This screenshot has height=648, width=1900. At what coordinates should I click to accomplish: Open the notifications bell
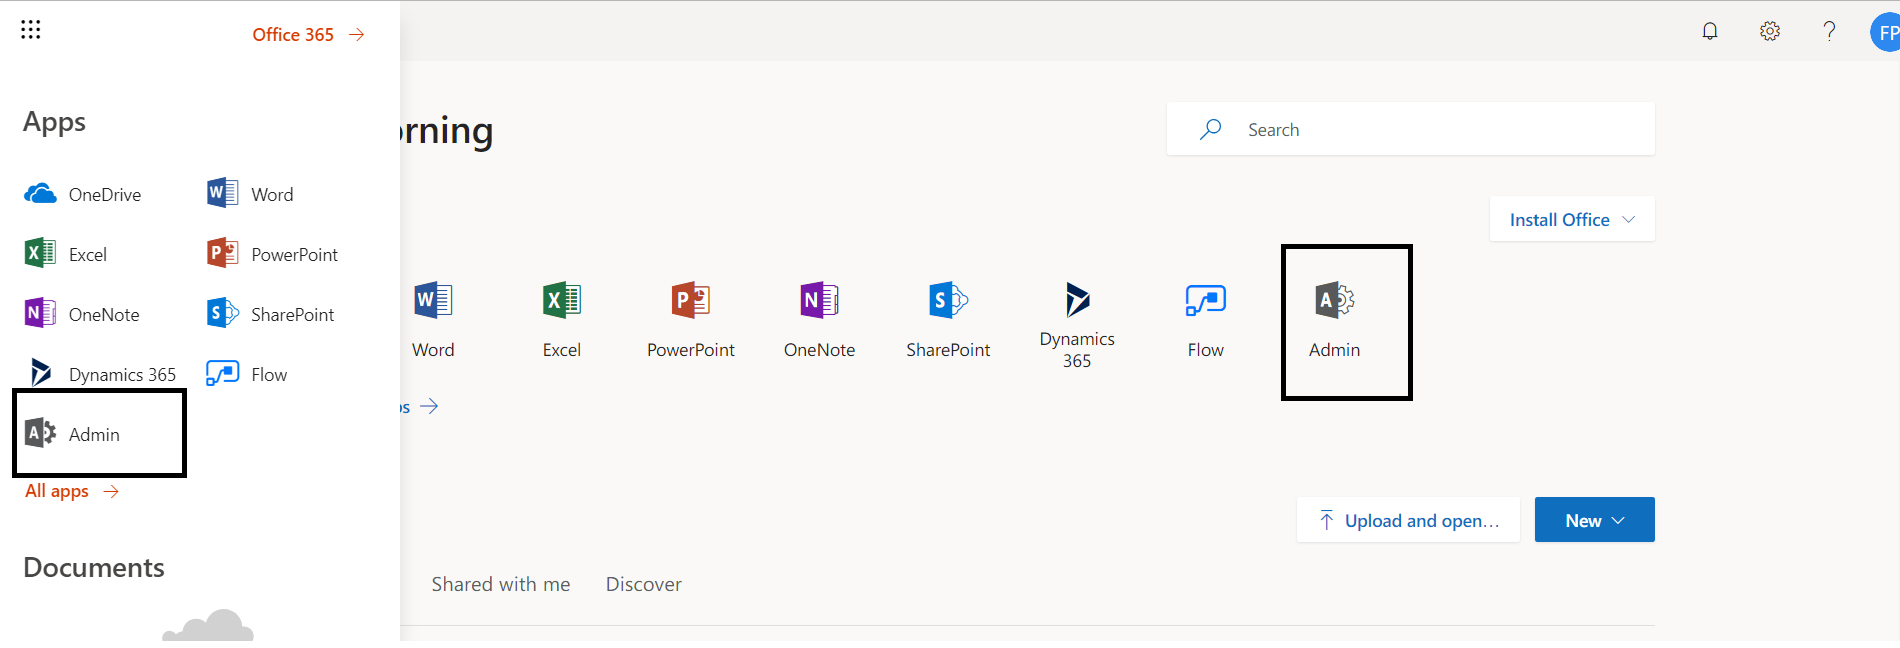(1710, 31)
